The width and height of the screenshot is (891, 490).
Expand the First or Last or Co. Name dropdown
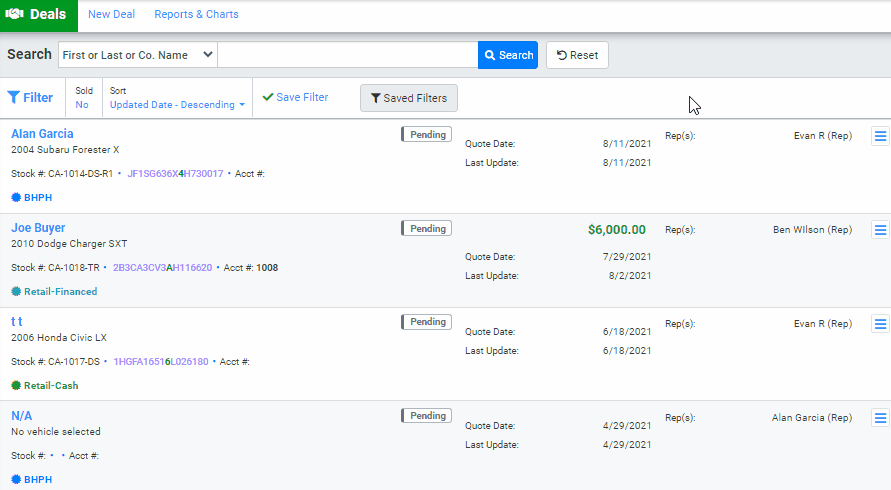(x=138, y=55)
